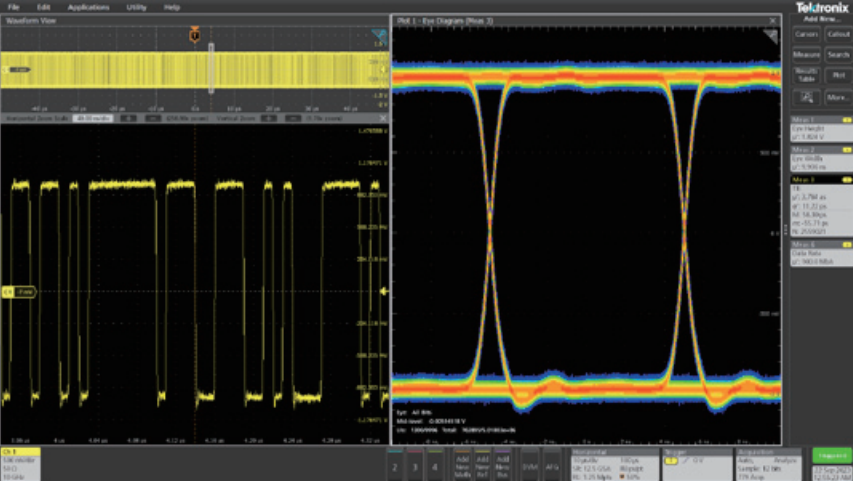
Task: Turn on channel 3
Action: tap(415, 466)
